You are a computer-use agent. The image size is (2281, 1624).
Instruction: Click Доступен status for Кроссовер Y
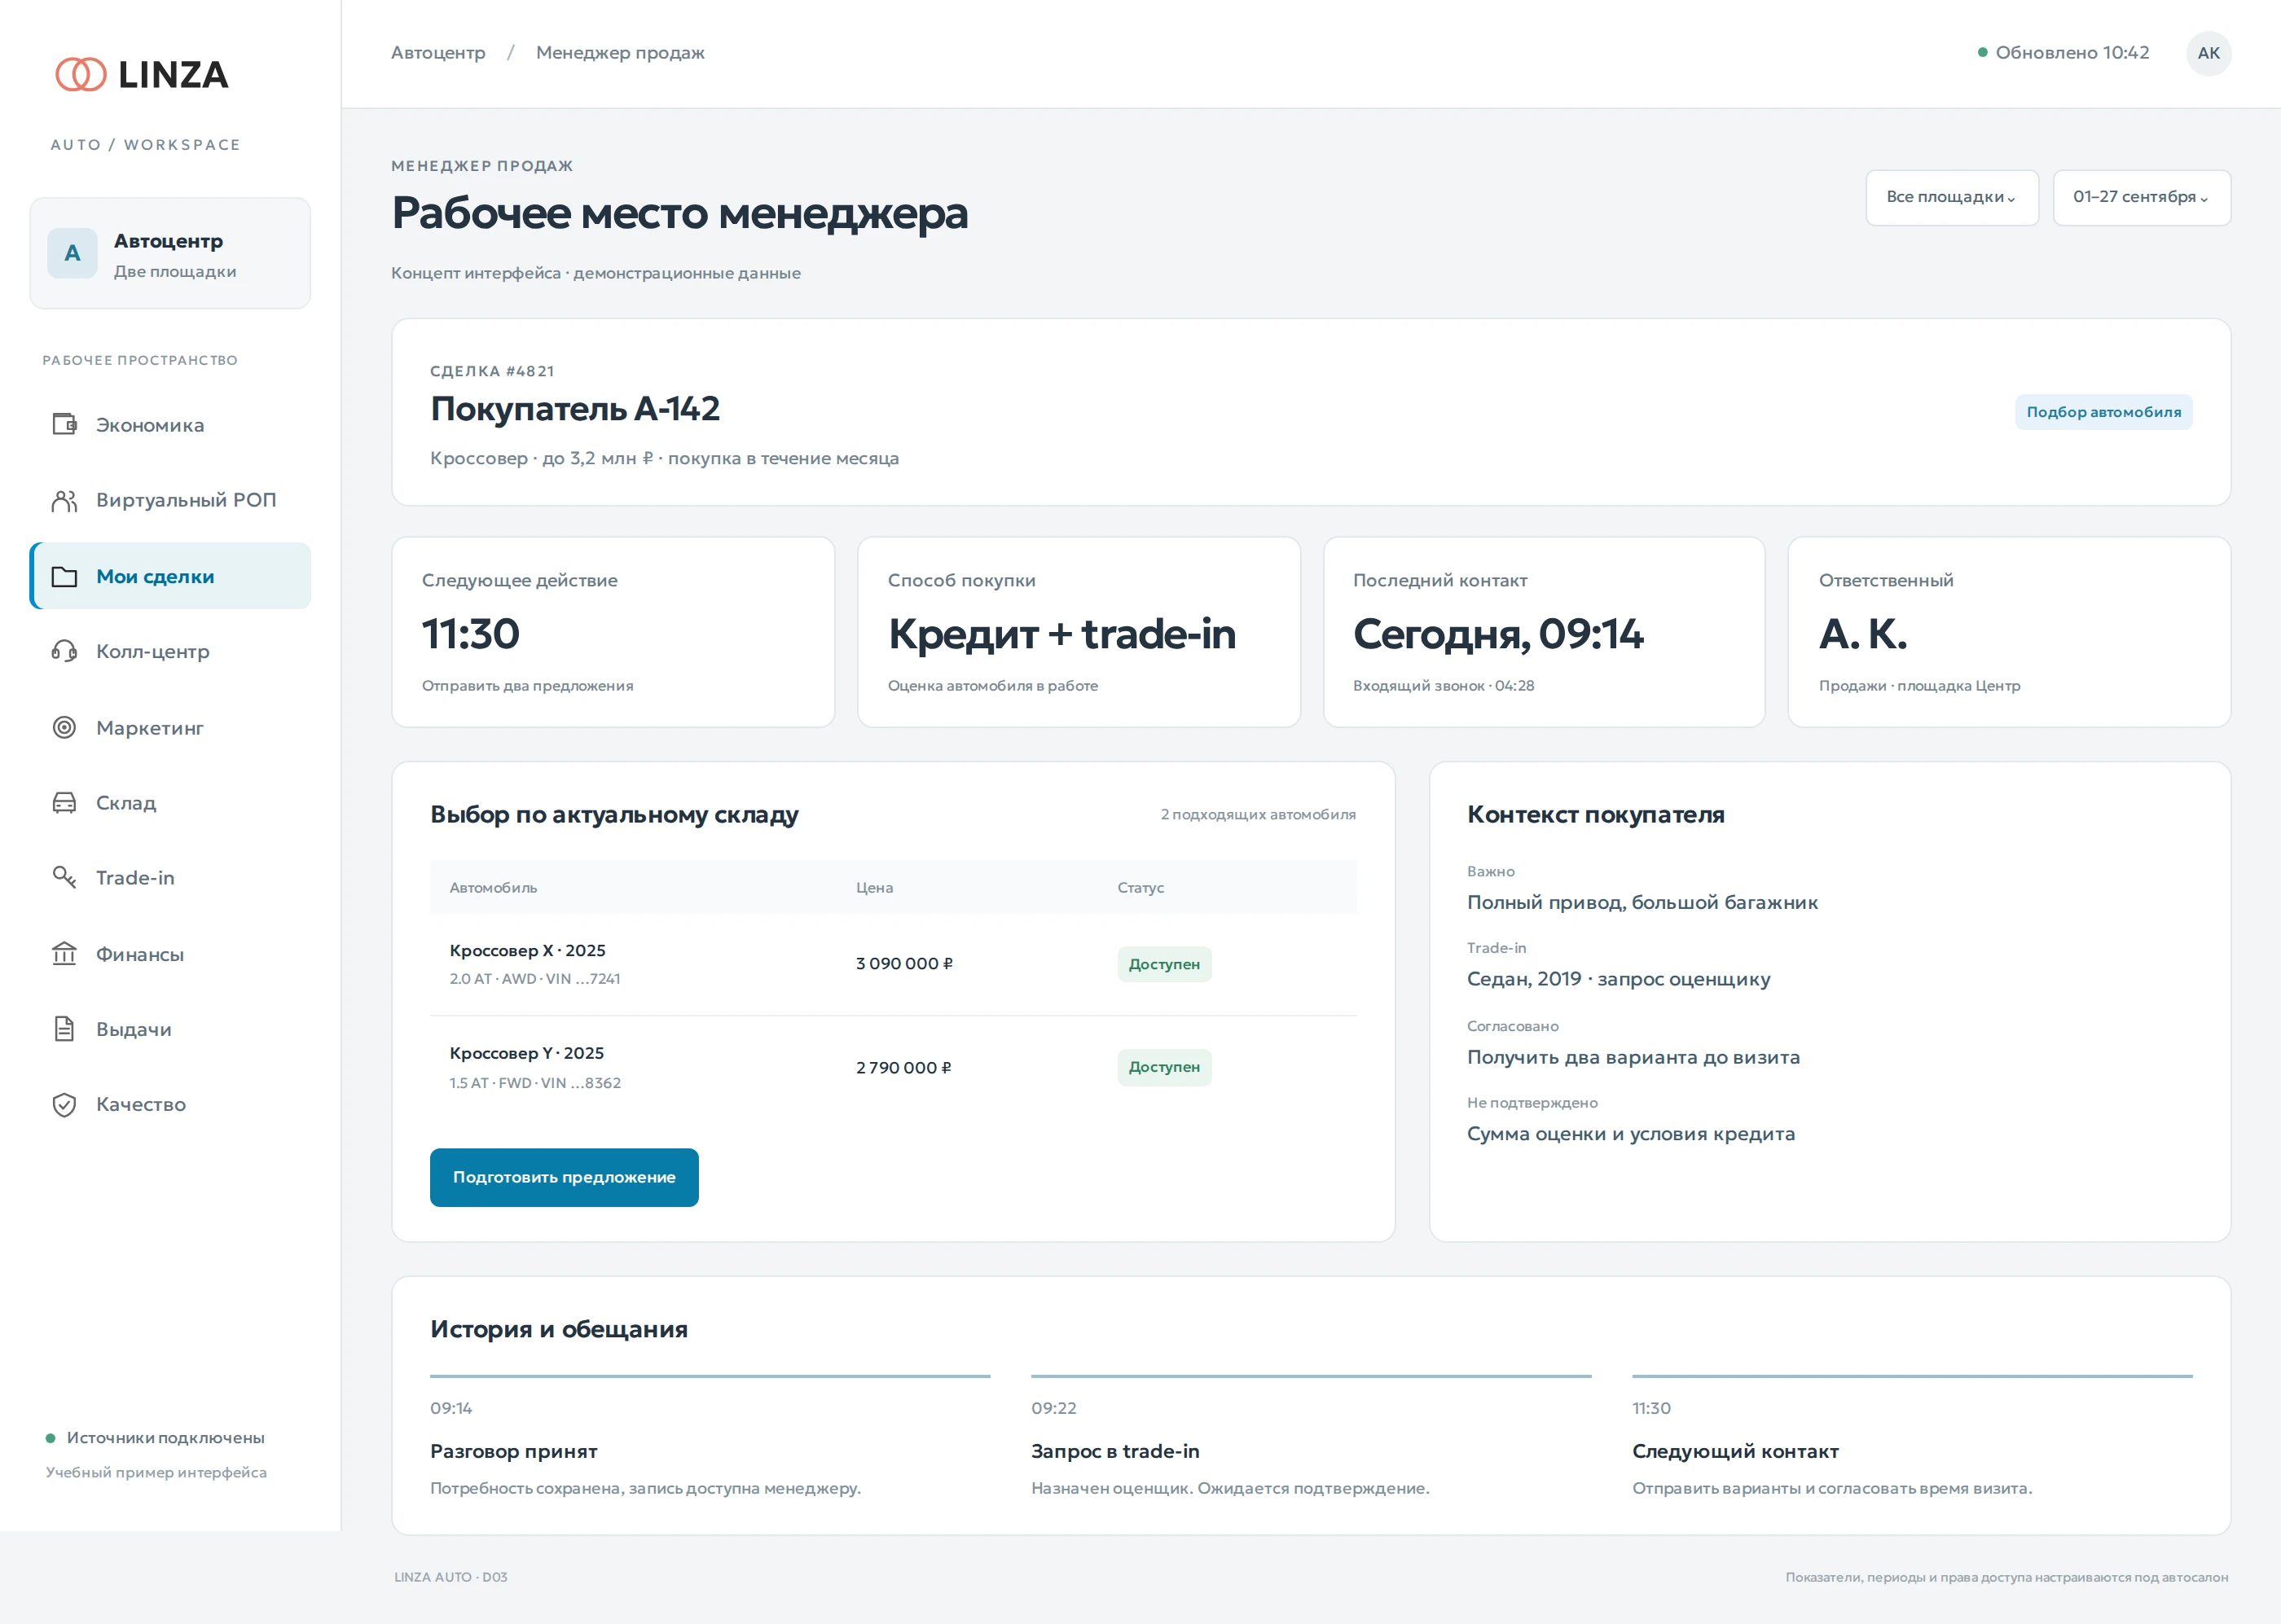pyautogui.click(x=1164, y=1067)
